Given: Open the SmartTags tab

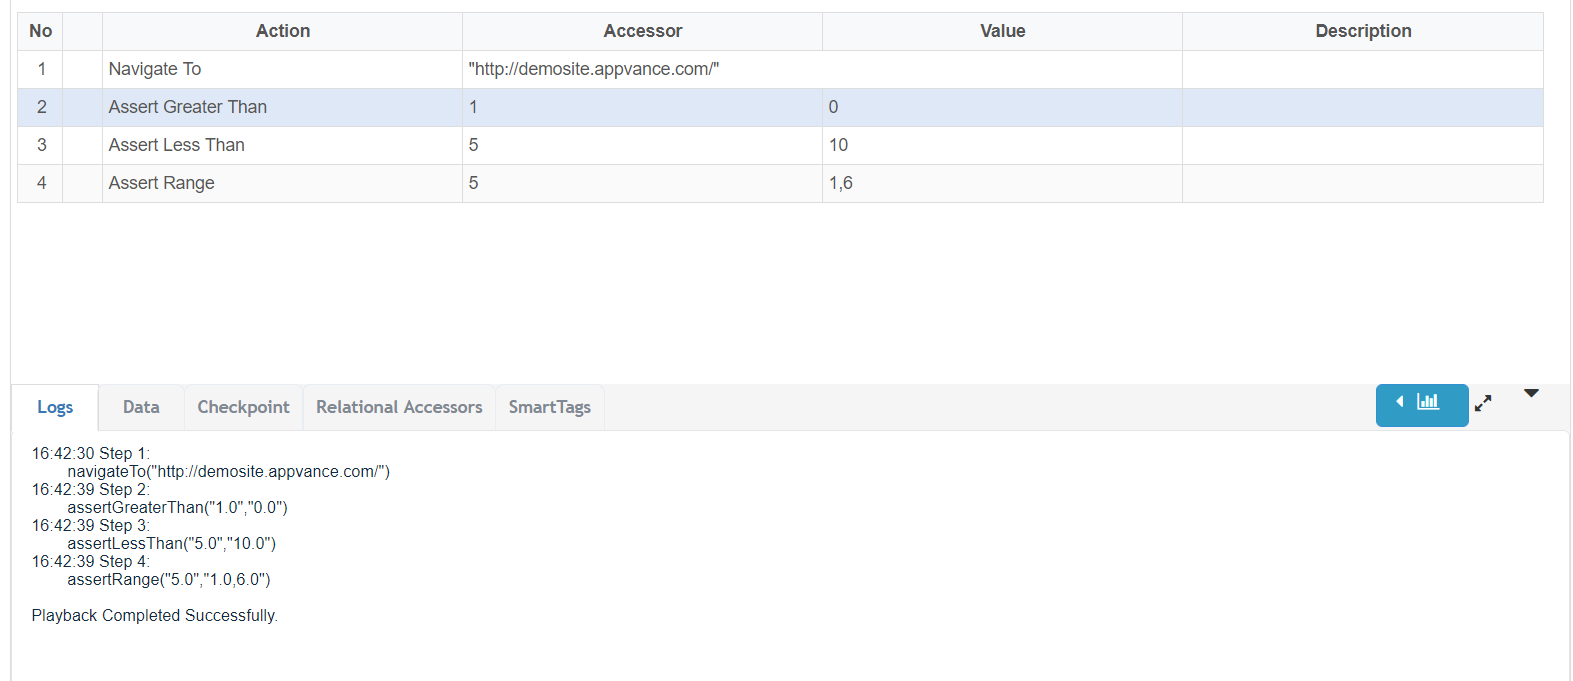Looking at the screenshot, I should (x=549, y=407).
